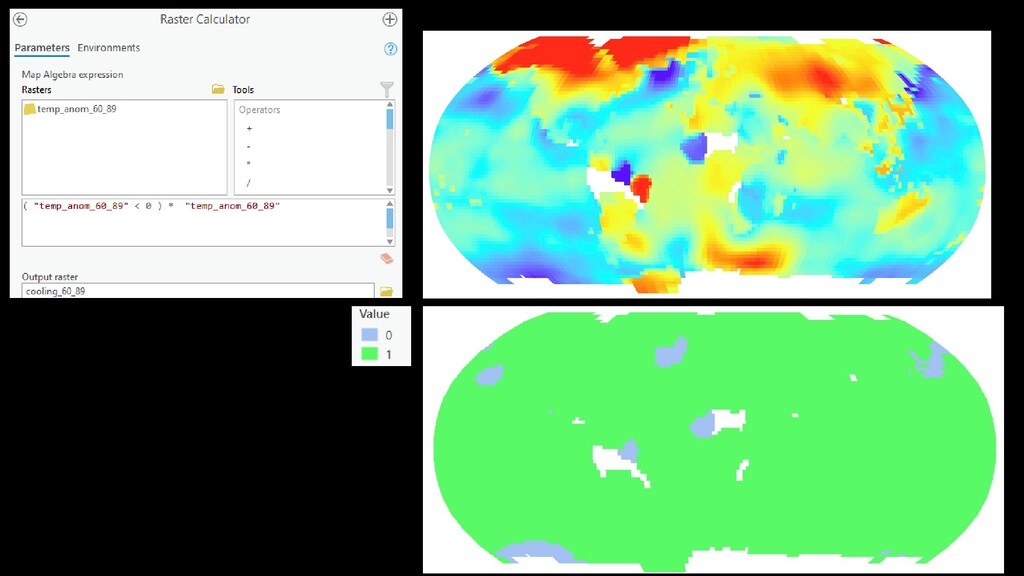Screen dimensions: 1024x576
Task: Click the expression box scroll down arrow
Action: coord(390,242)
